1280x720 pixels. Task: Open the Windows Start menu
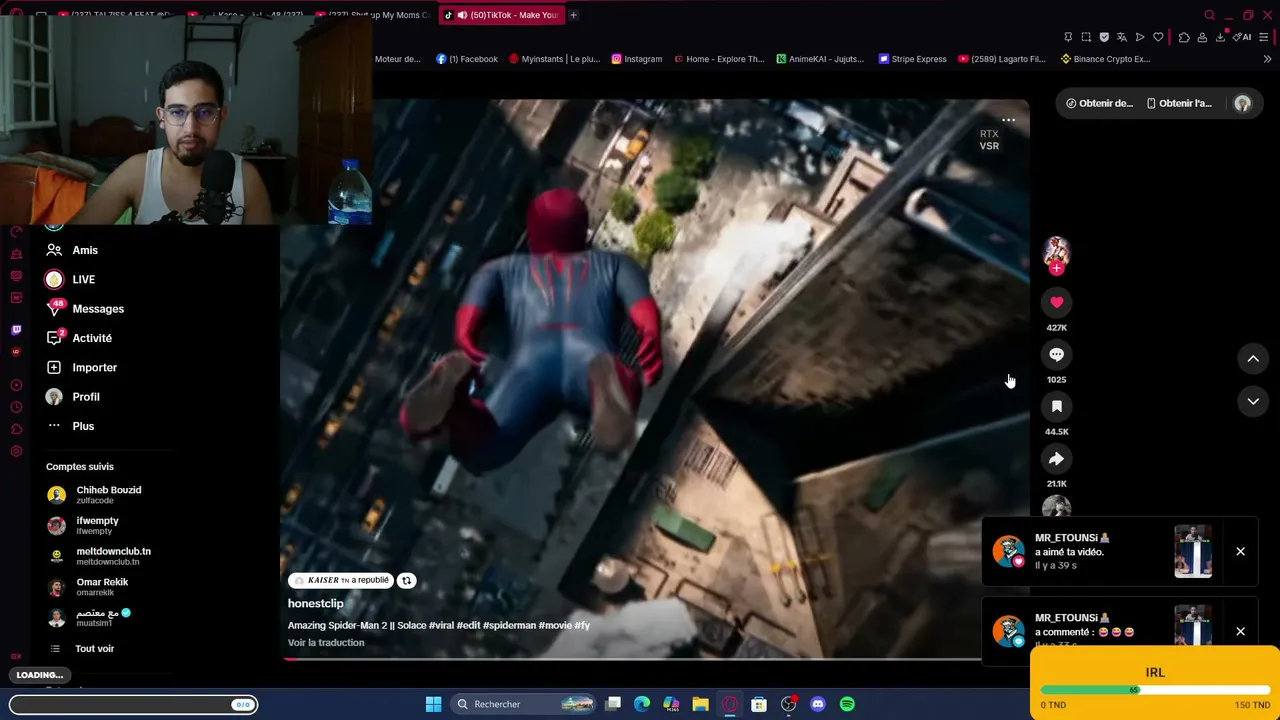[x=433, y=704]
